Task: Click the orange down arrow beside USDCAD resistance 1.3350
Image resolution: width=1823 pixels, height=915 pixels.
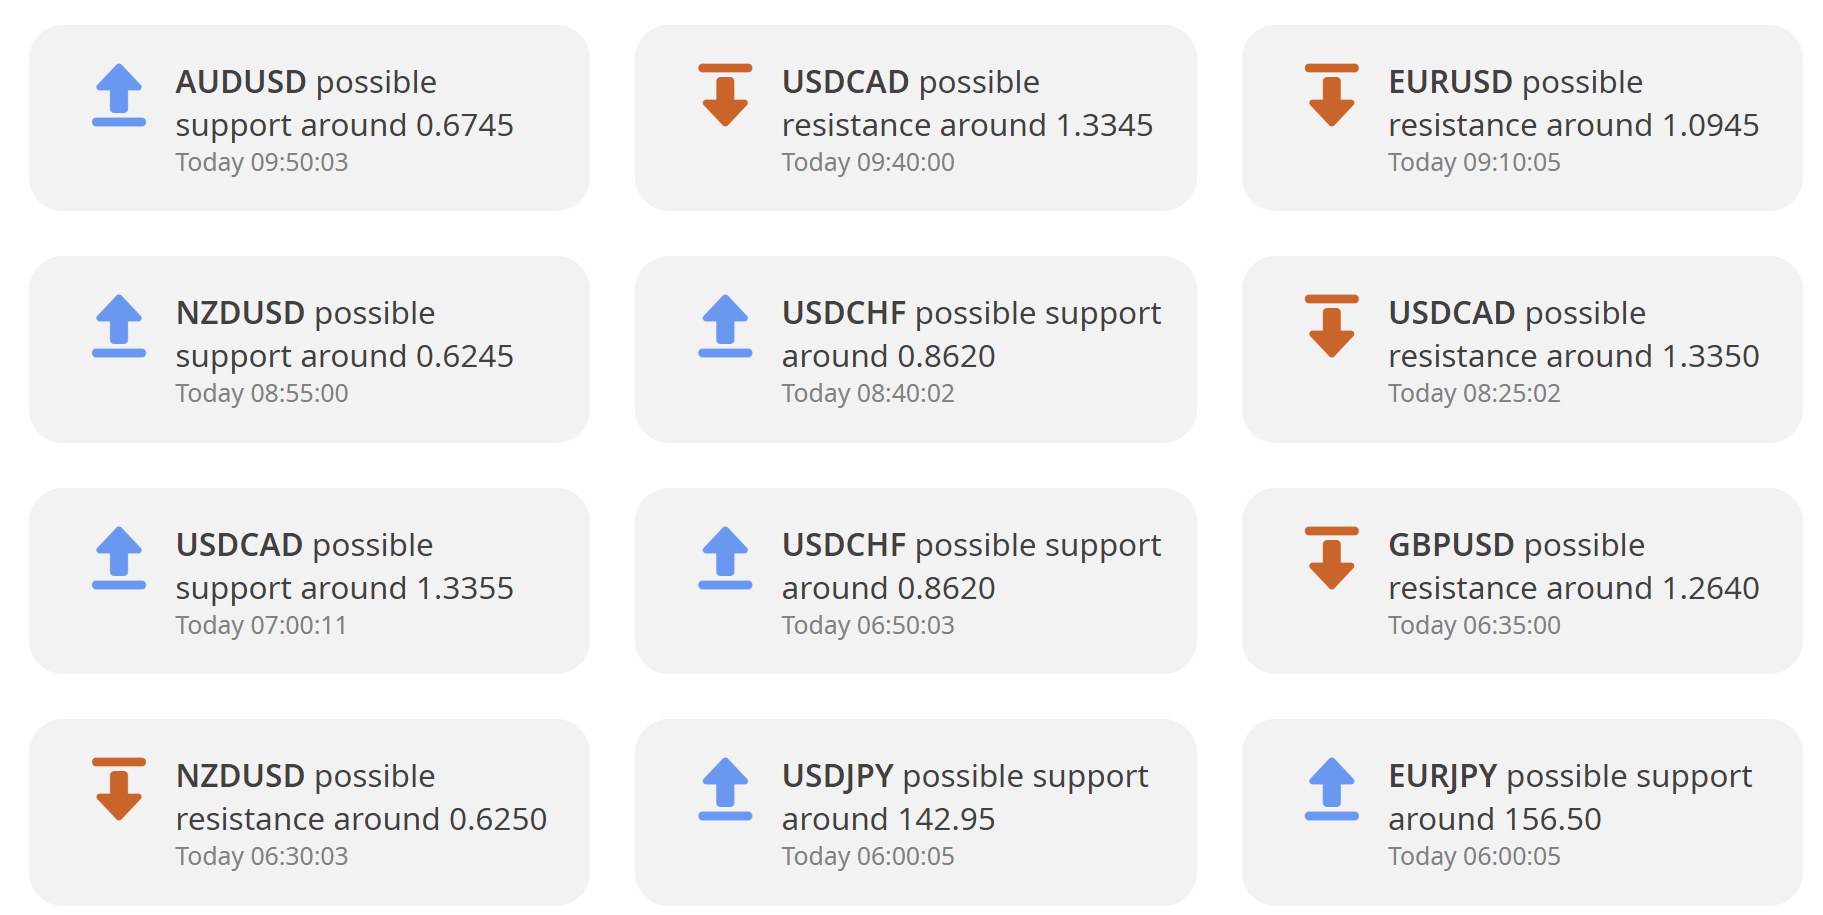Action: point(1331,326)
